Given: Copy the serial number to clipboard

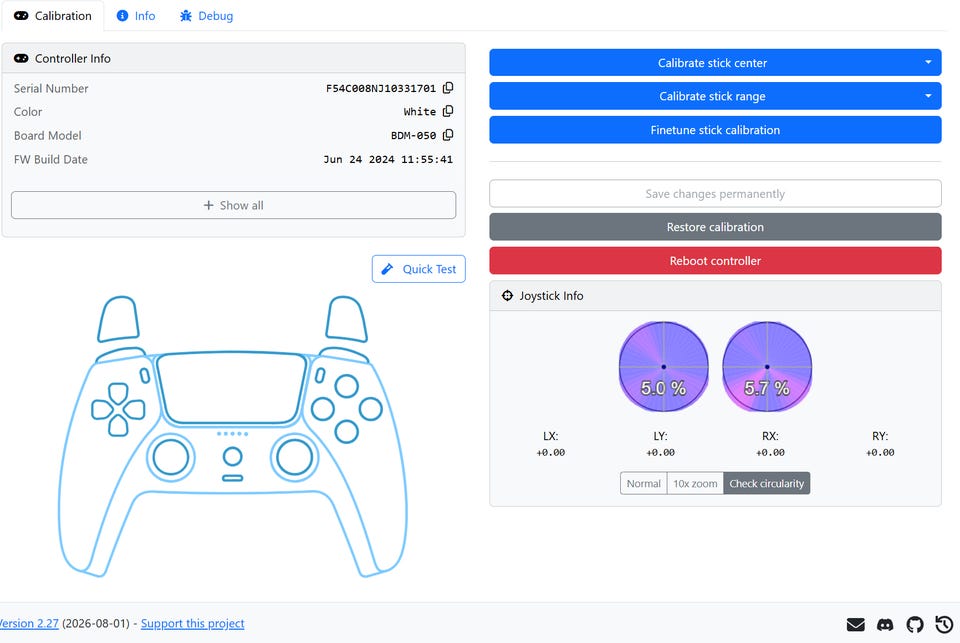Looking at the screenshot, I should pyautogui.click(x=448, y=88).
